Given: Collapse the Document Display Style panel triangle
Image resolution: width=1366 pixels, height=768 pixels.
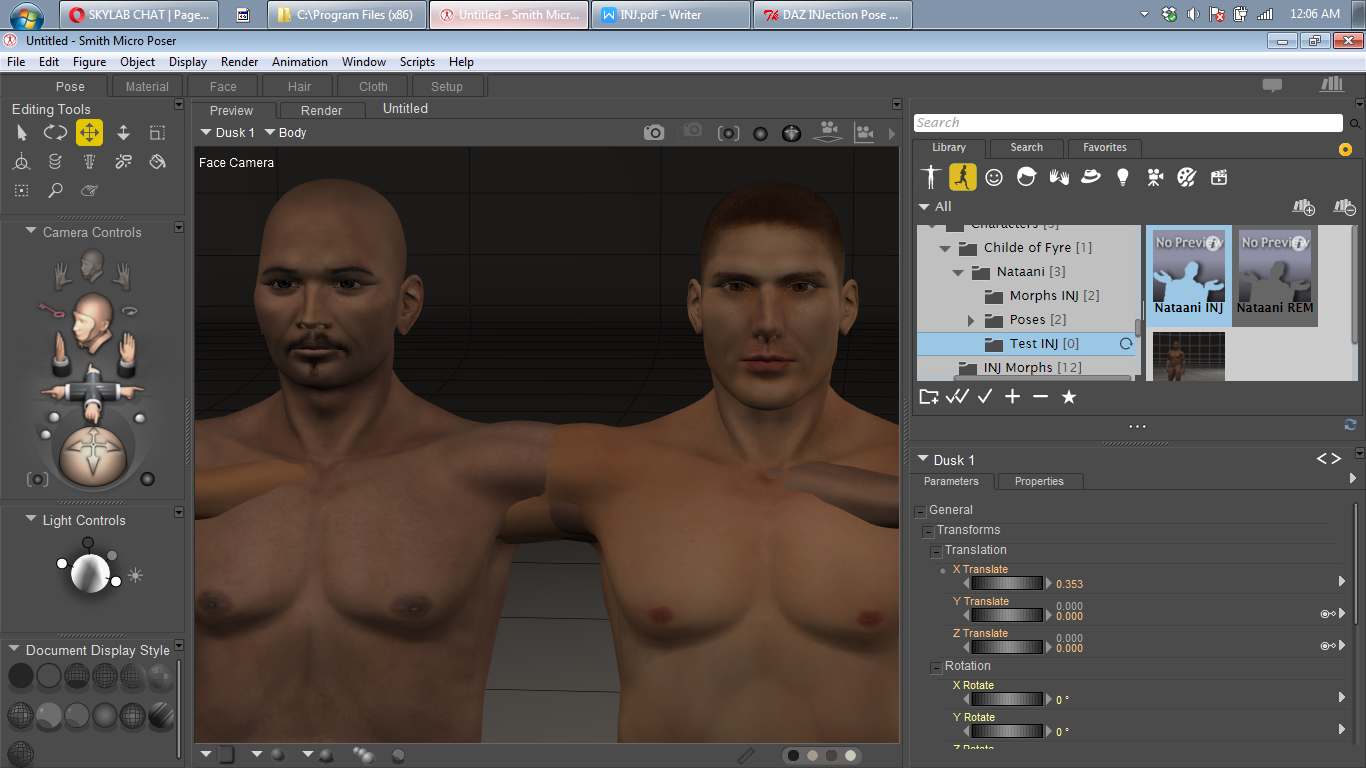Looking at the screenshot, I should click(14, 650).
